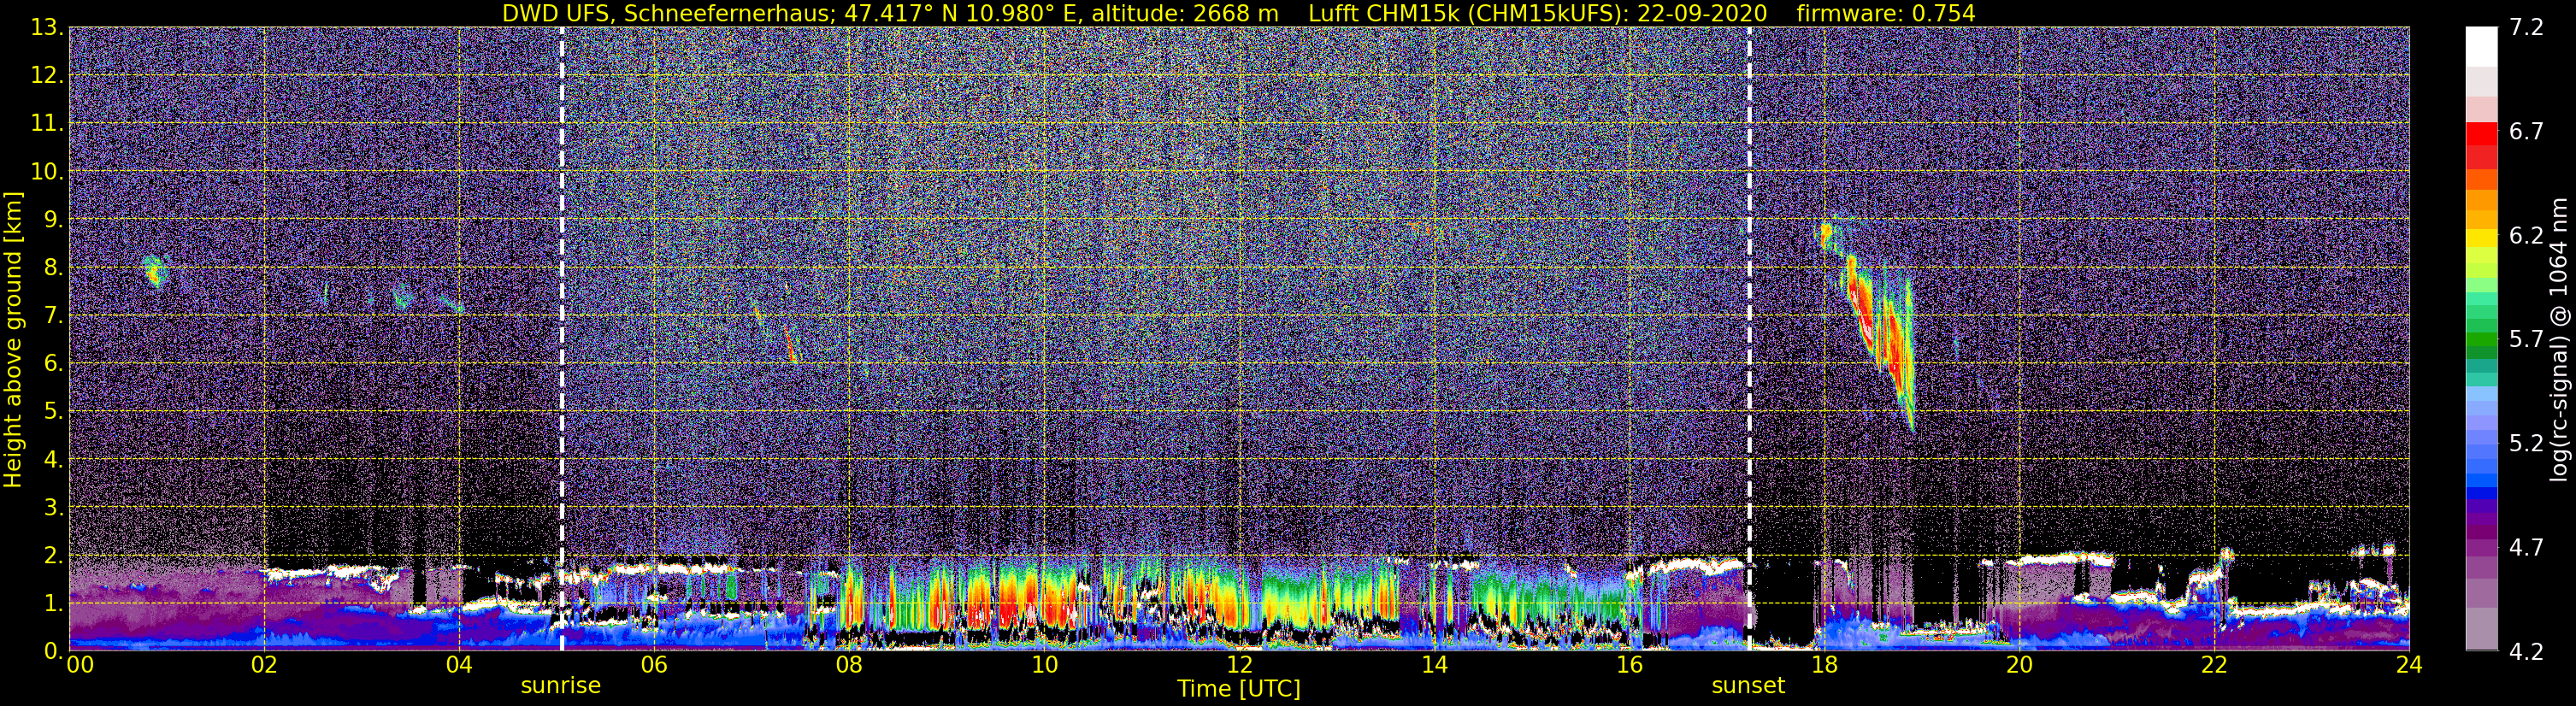The image size is (2576, 706).
Task: Click the time tick label '06'
Action: pos(654,666)
